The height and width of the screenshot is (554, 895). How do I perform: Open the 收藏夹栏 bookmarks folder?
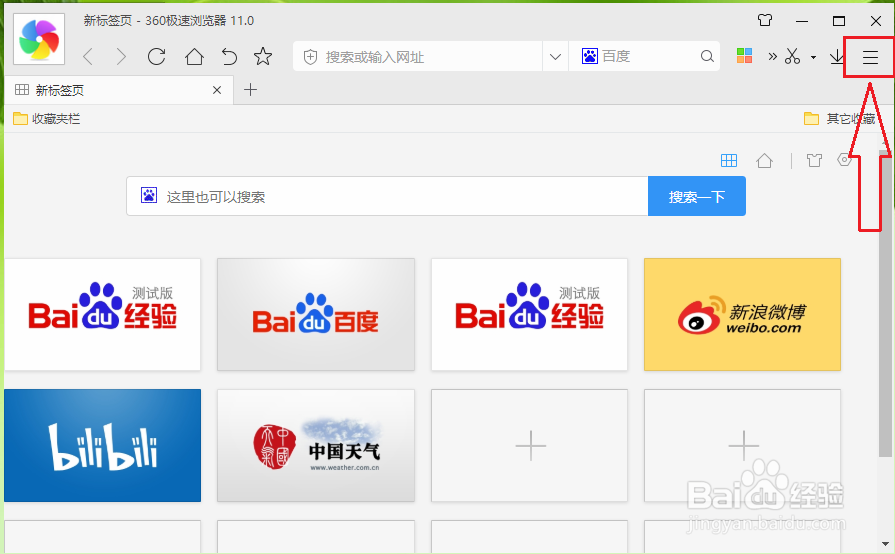(x=47, y=119)
